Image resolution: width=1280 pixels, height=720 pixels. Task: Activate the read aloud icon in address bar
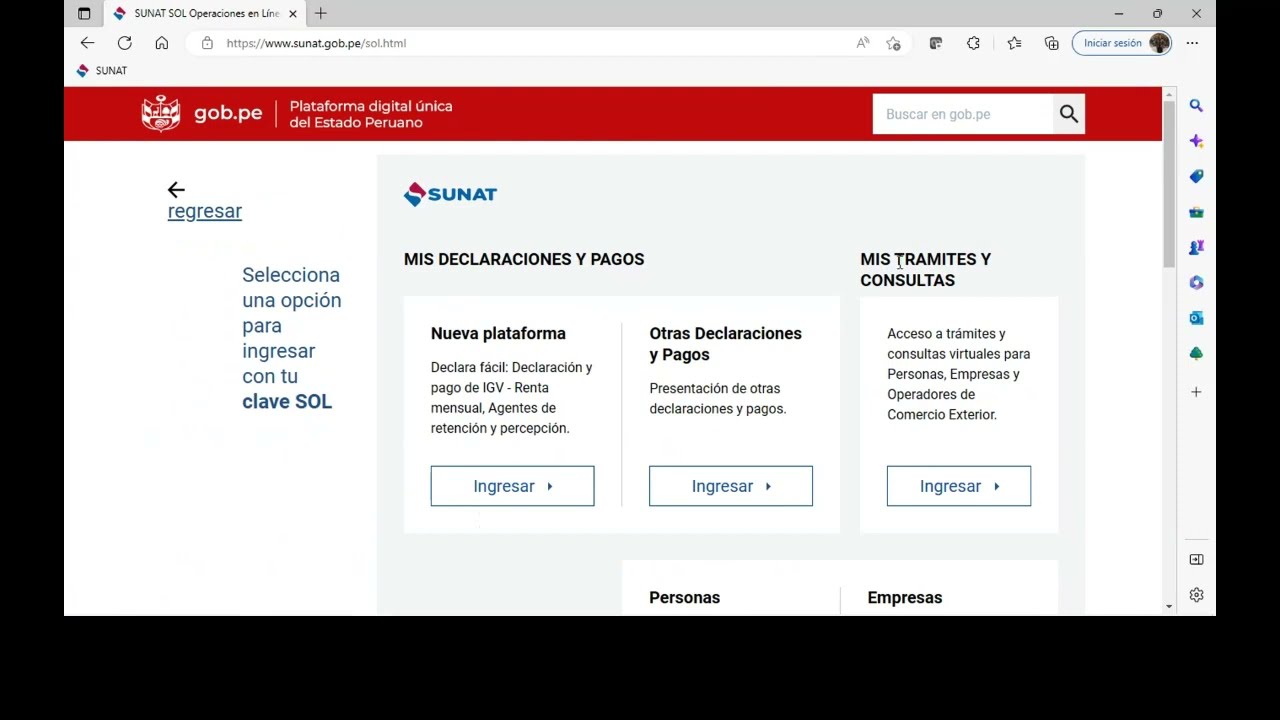[862, 43]
